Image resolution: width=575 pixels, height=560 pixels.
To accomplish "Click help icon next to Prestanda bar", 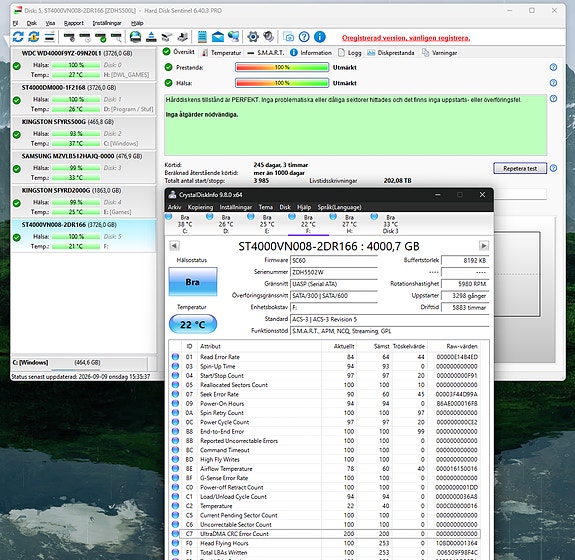I will pyautogui.click(x=553, y=67).
